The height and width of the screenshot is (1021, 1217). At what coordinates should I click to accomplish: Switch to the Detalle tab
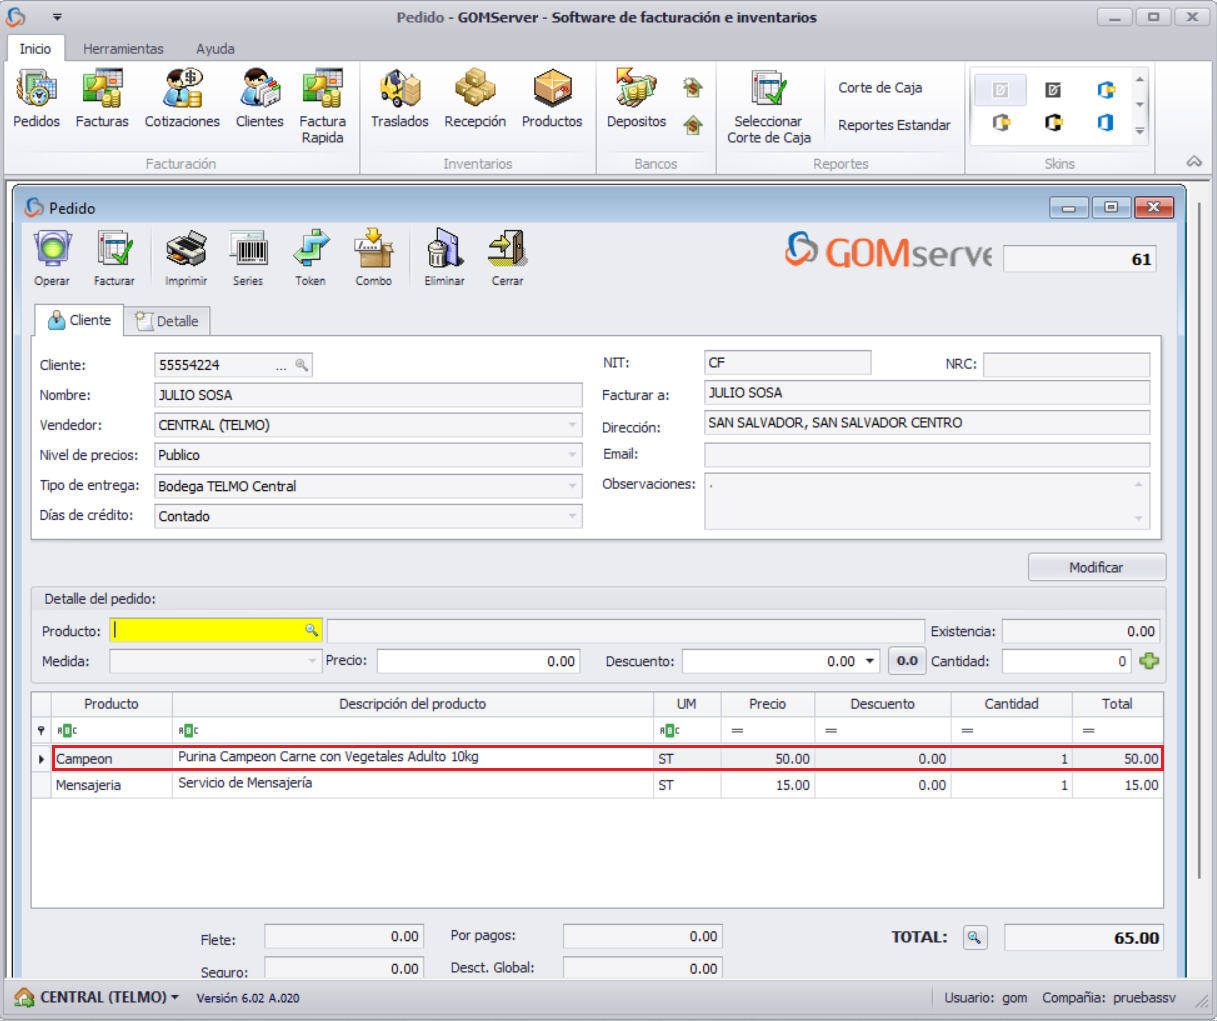click(x=167, y=321)
